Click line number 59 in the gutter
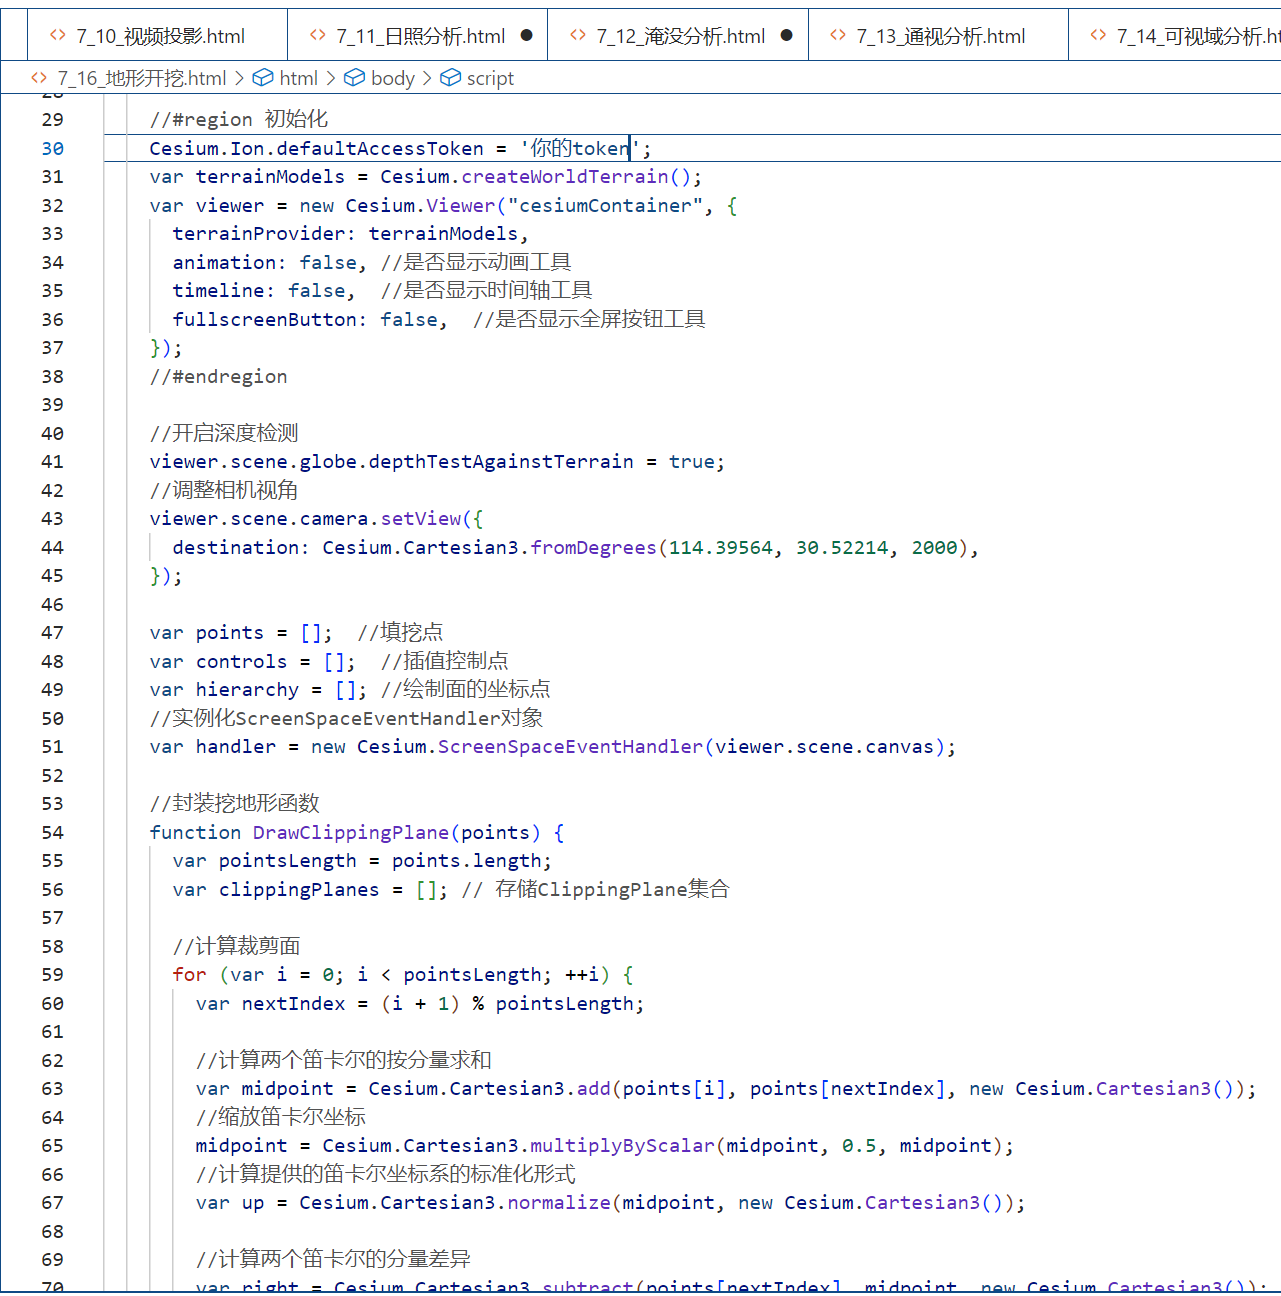Image resolution: width=1281 pixels, height=1296 pixels. tap(52, 974)
